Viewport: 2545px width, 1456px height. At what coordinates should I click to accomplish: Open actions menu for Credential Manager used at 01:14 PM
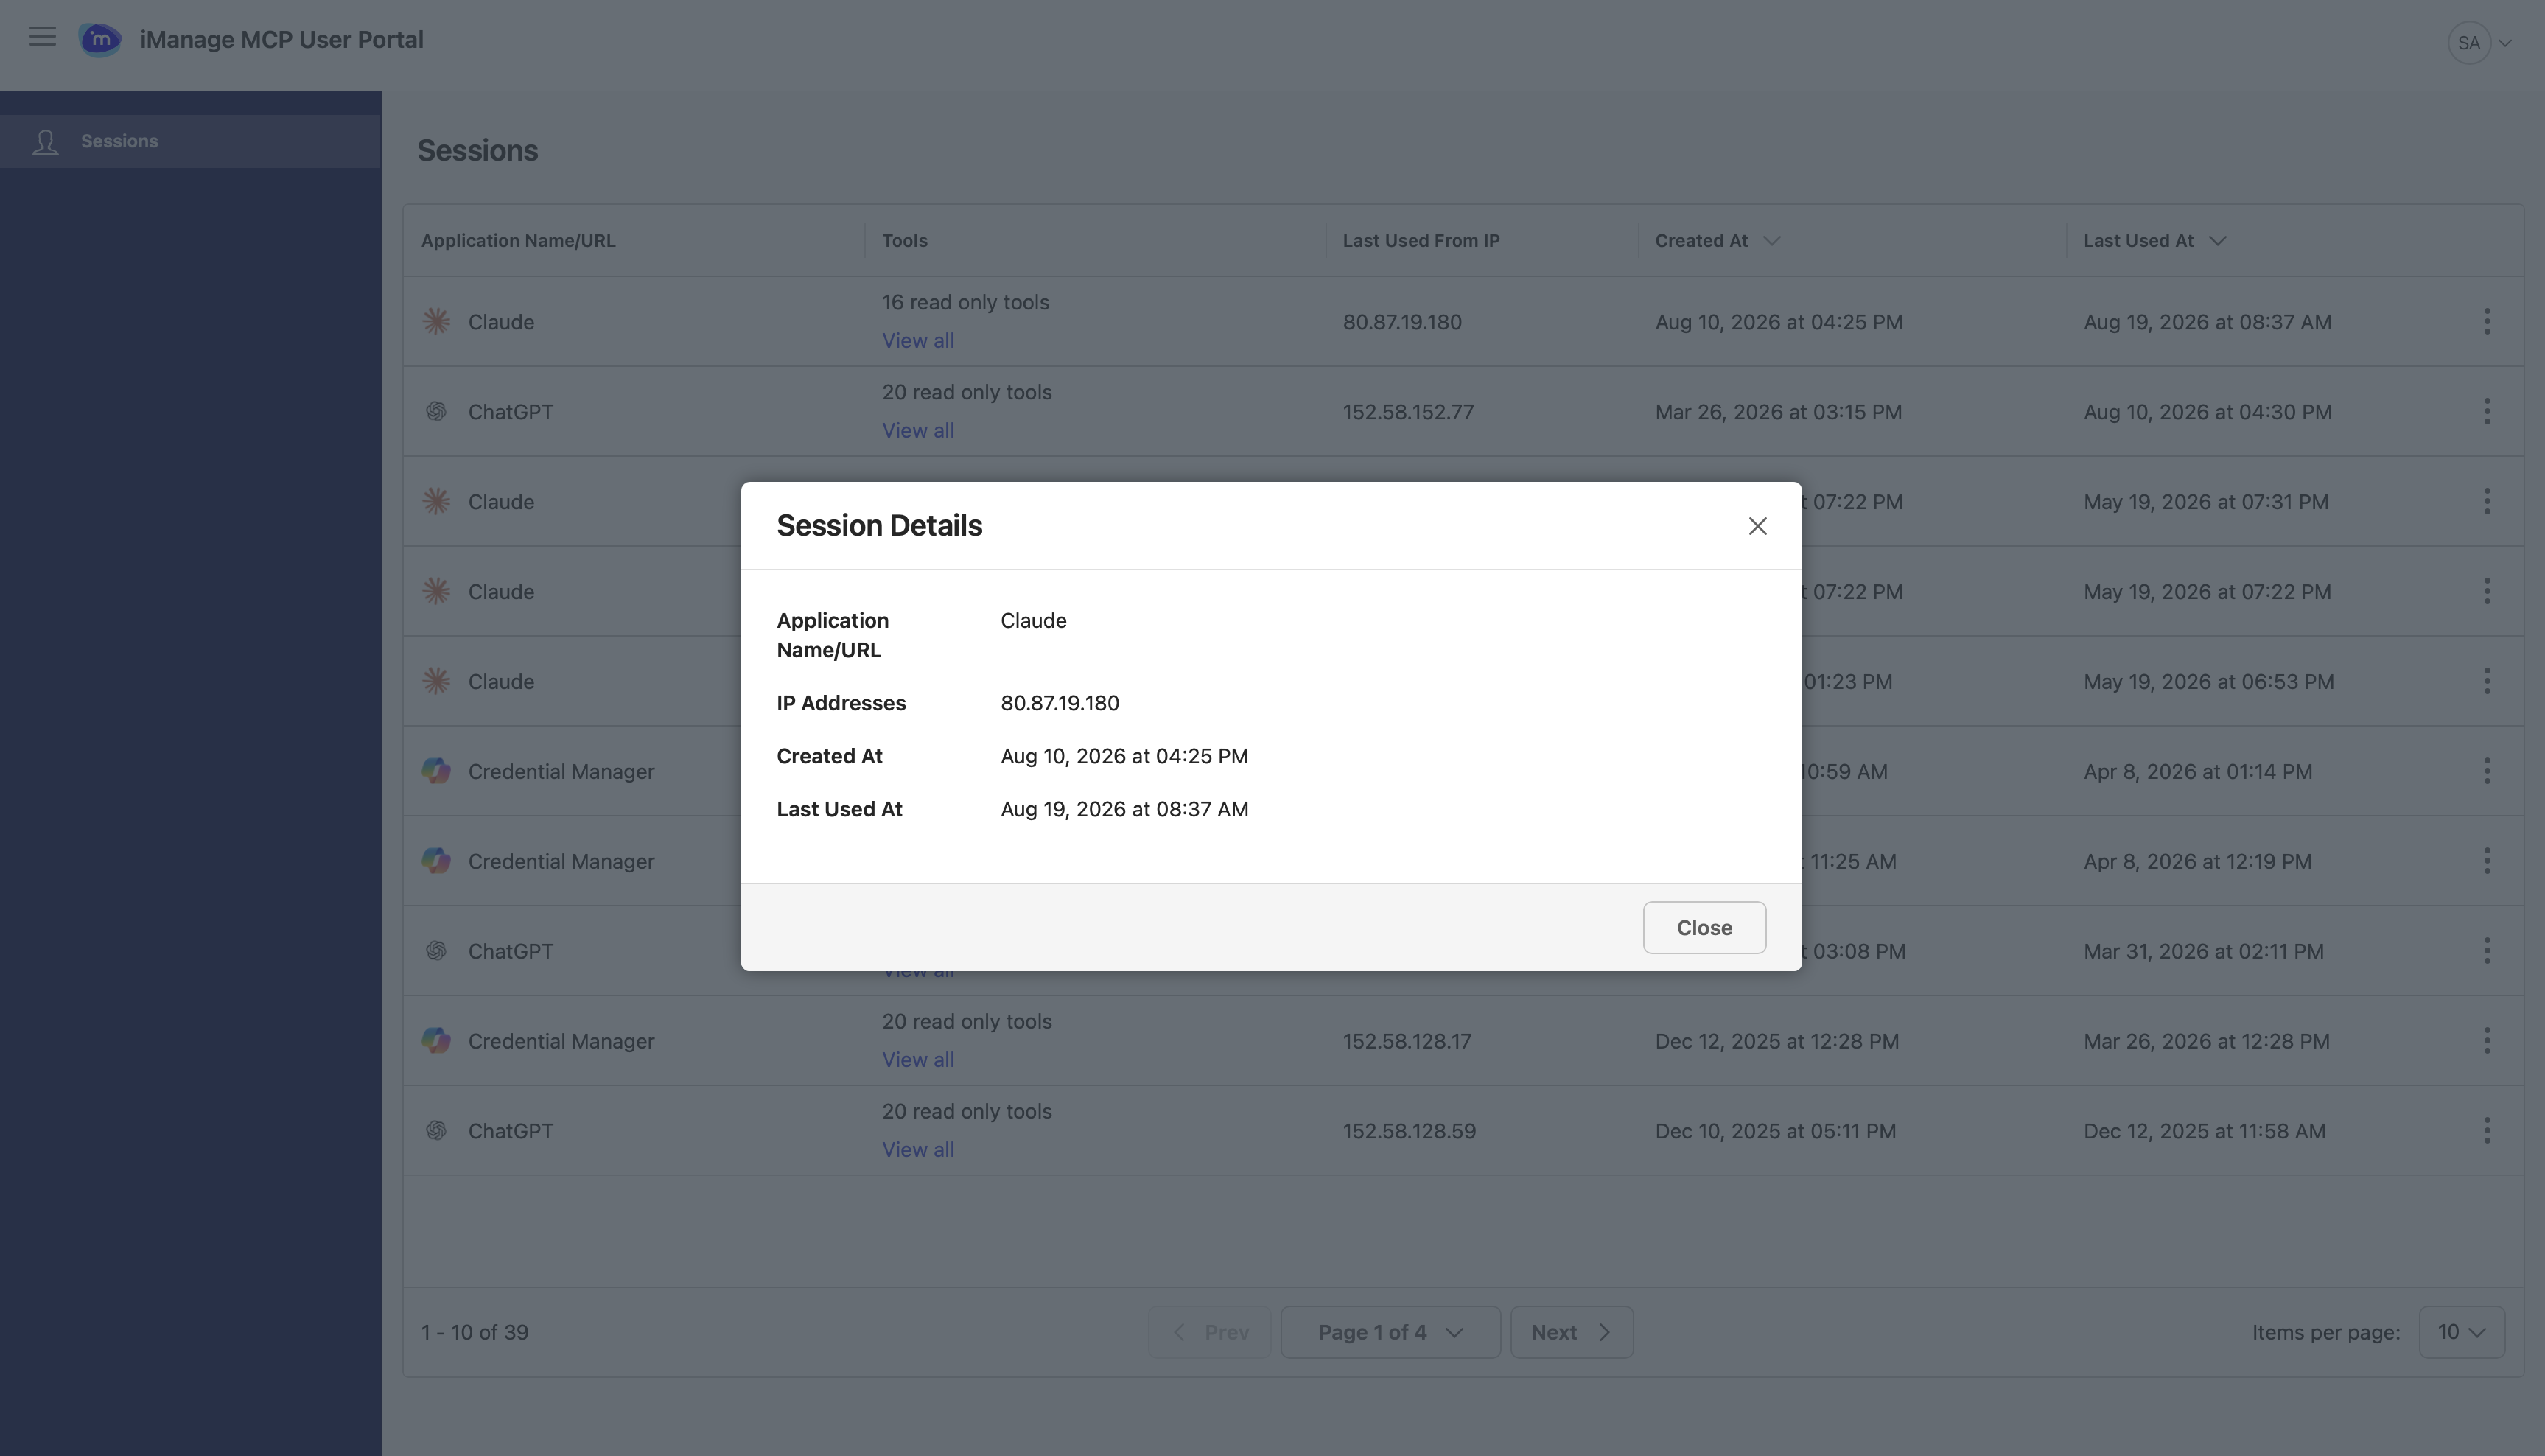pyautogui.click(x=2486, y=772)
